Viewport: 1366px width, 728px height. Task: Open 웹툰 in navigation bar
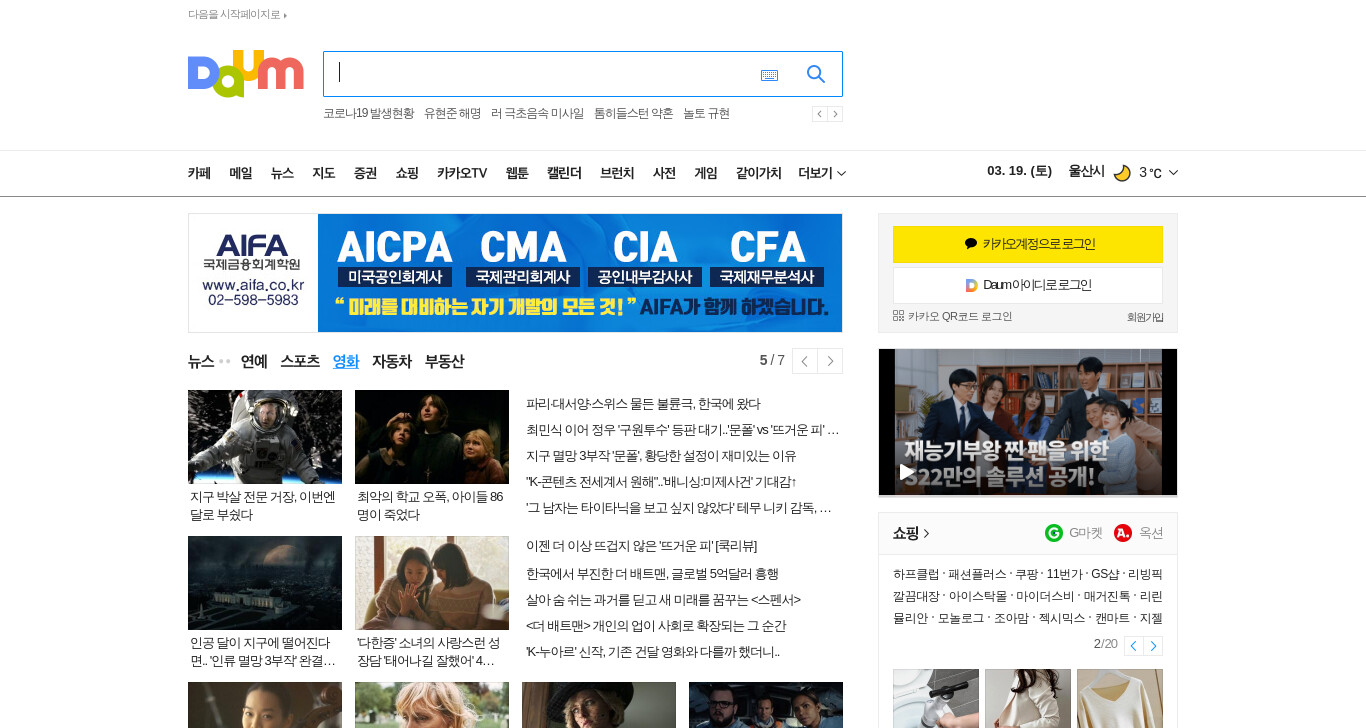pos(517,173)
